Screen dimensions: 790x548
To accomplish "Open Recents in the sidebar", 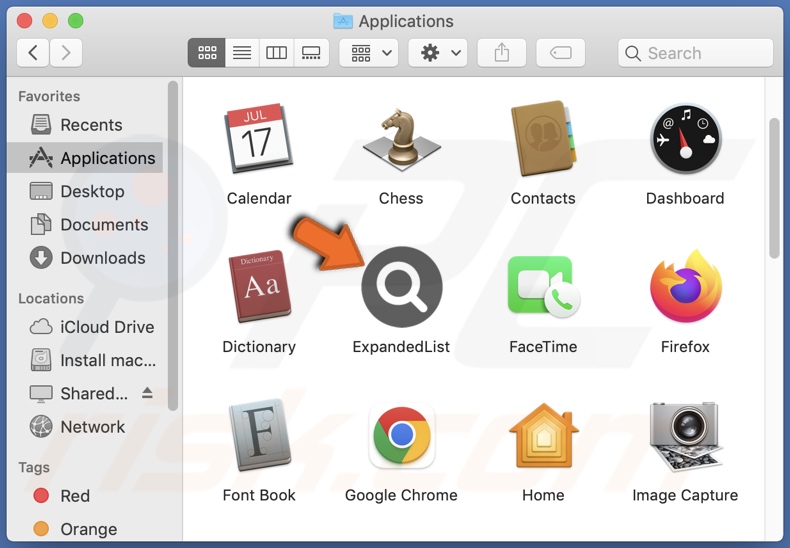I will [x=85, y=125].
